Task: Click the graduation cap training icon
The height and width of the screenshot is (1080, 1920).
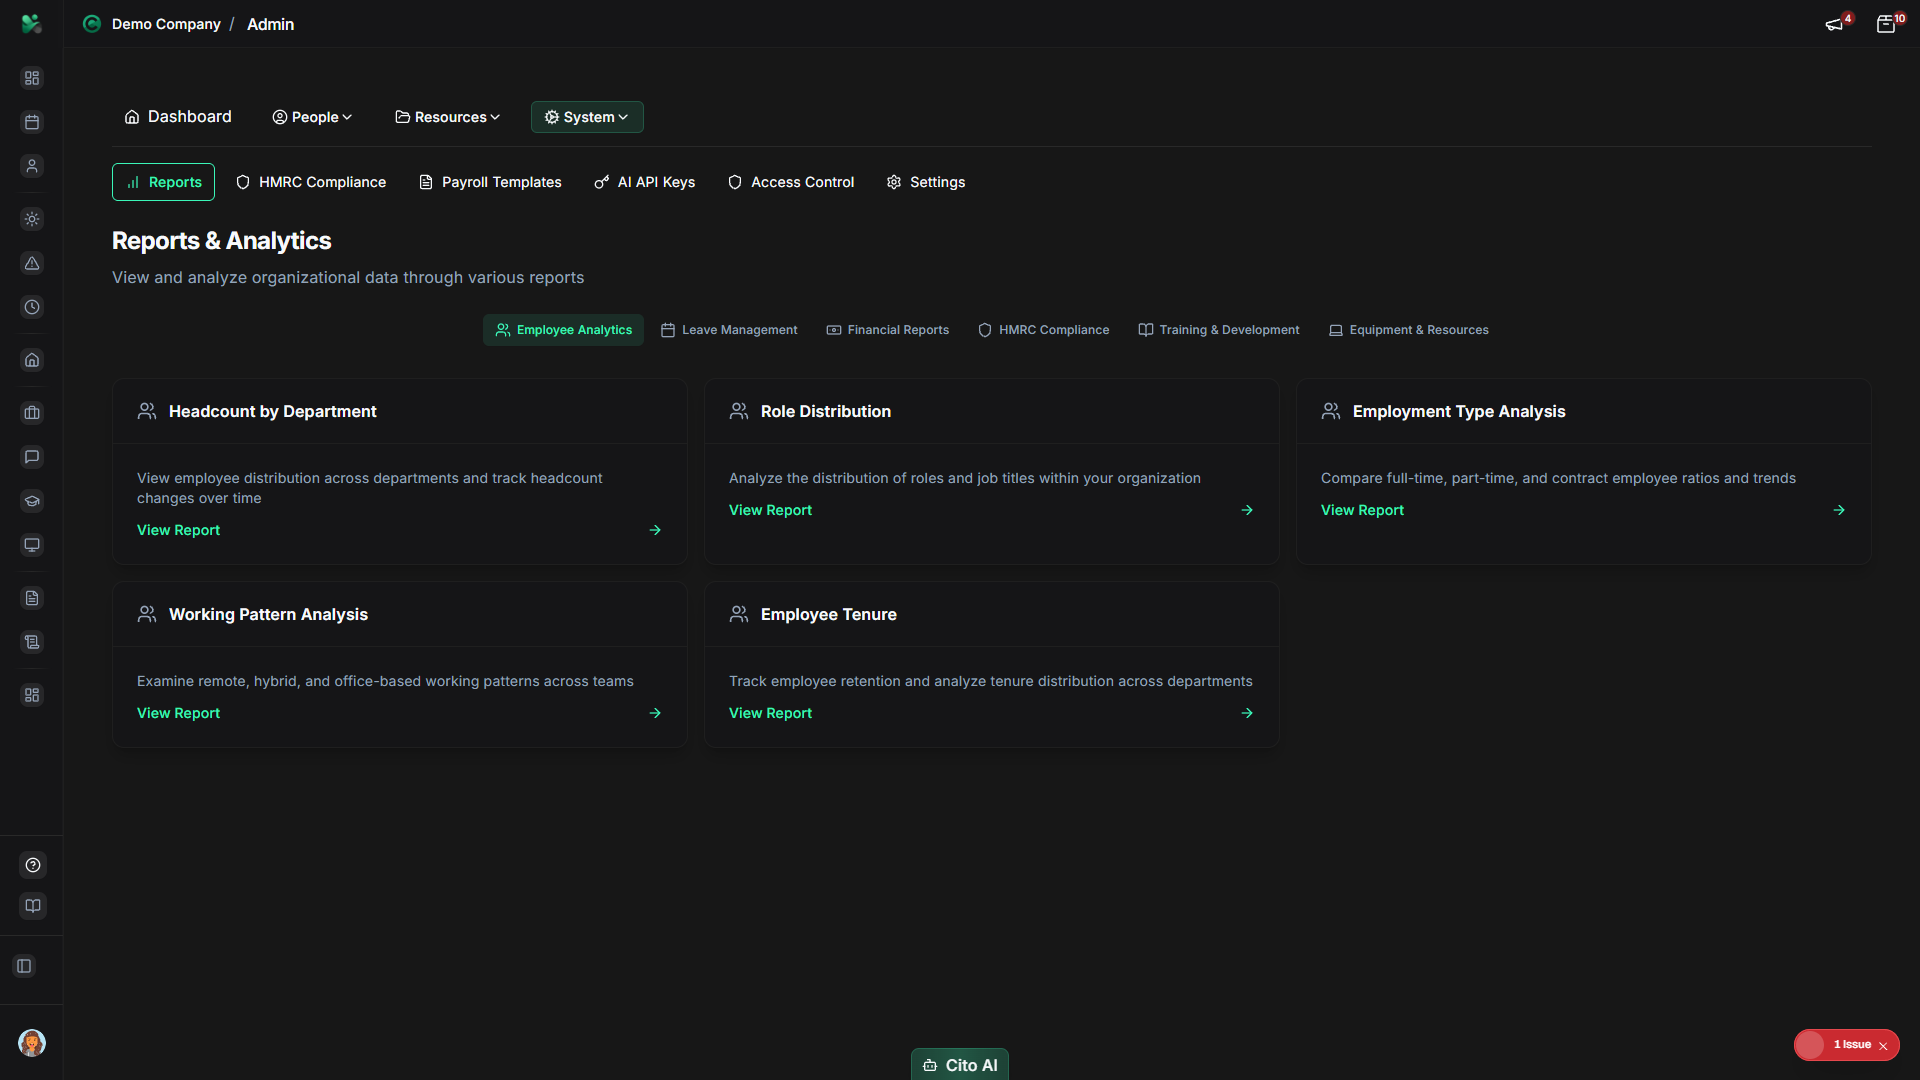Action: (x=32, y=501)
